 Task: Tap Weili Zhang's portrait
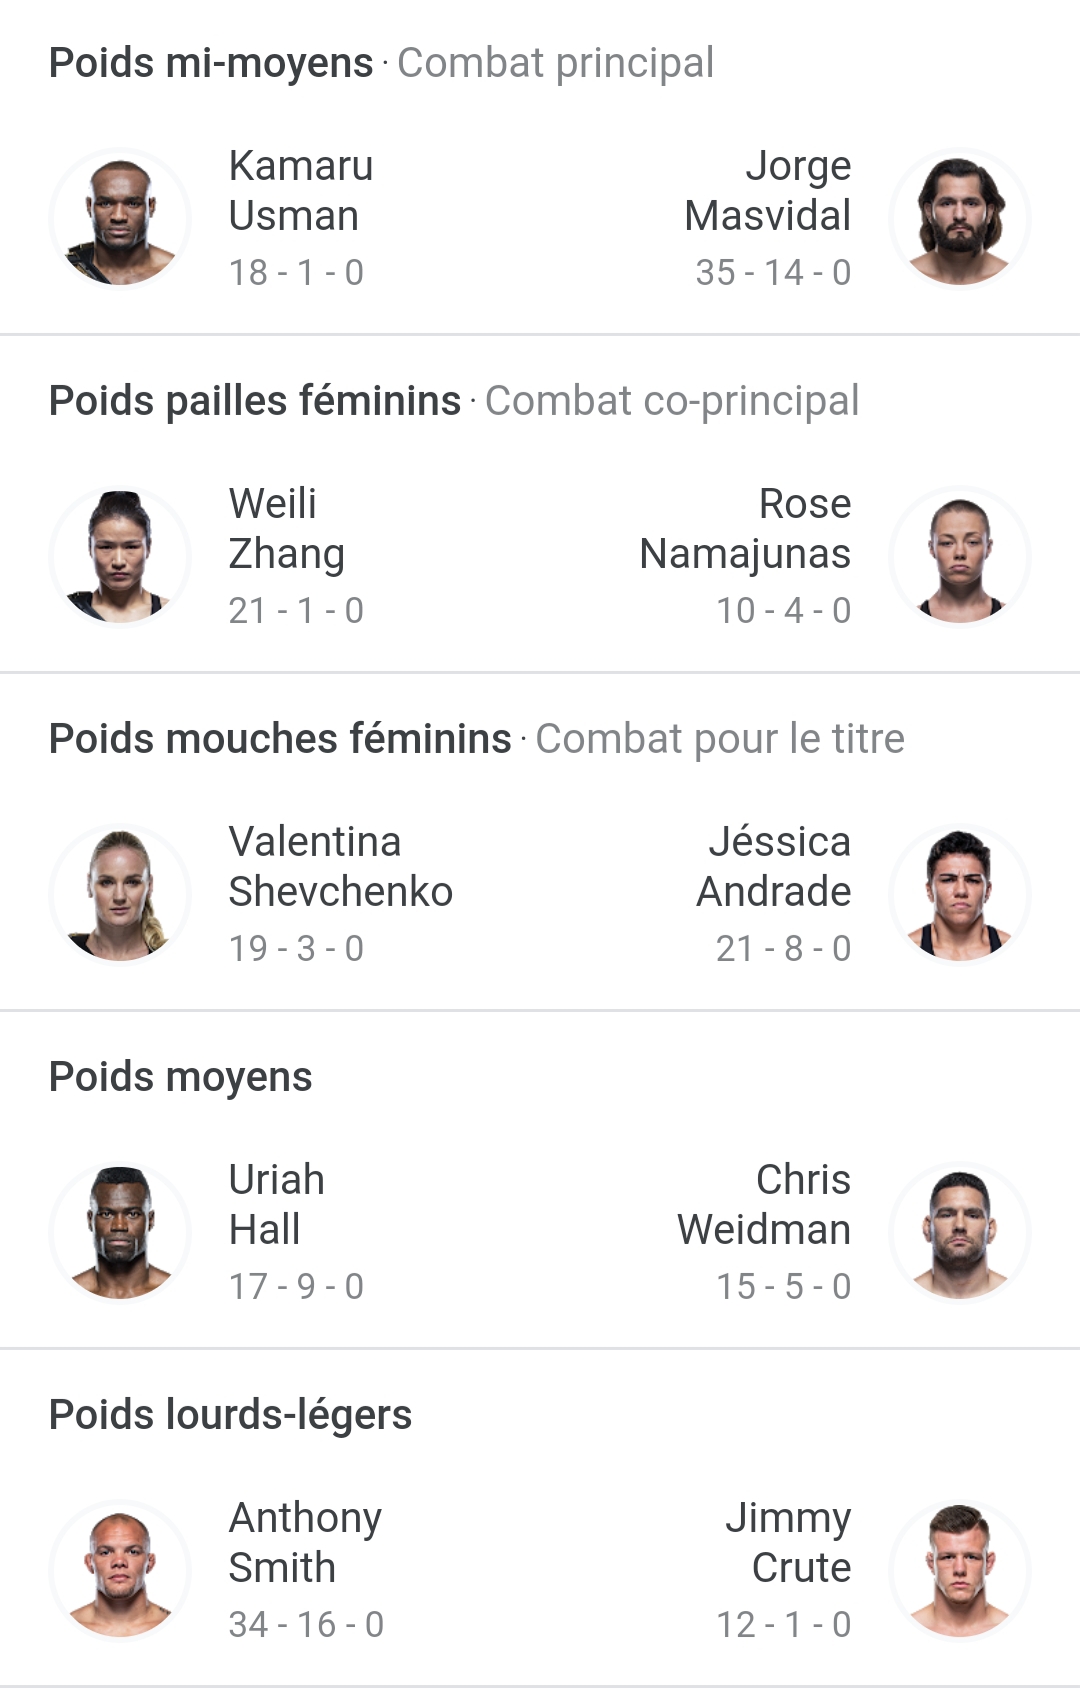click(x=120, y=556)
